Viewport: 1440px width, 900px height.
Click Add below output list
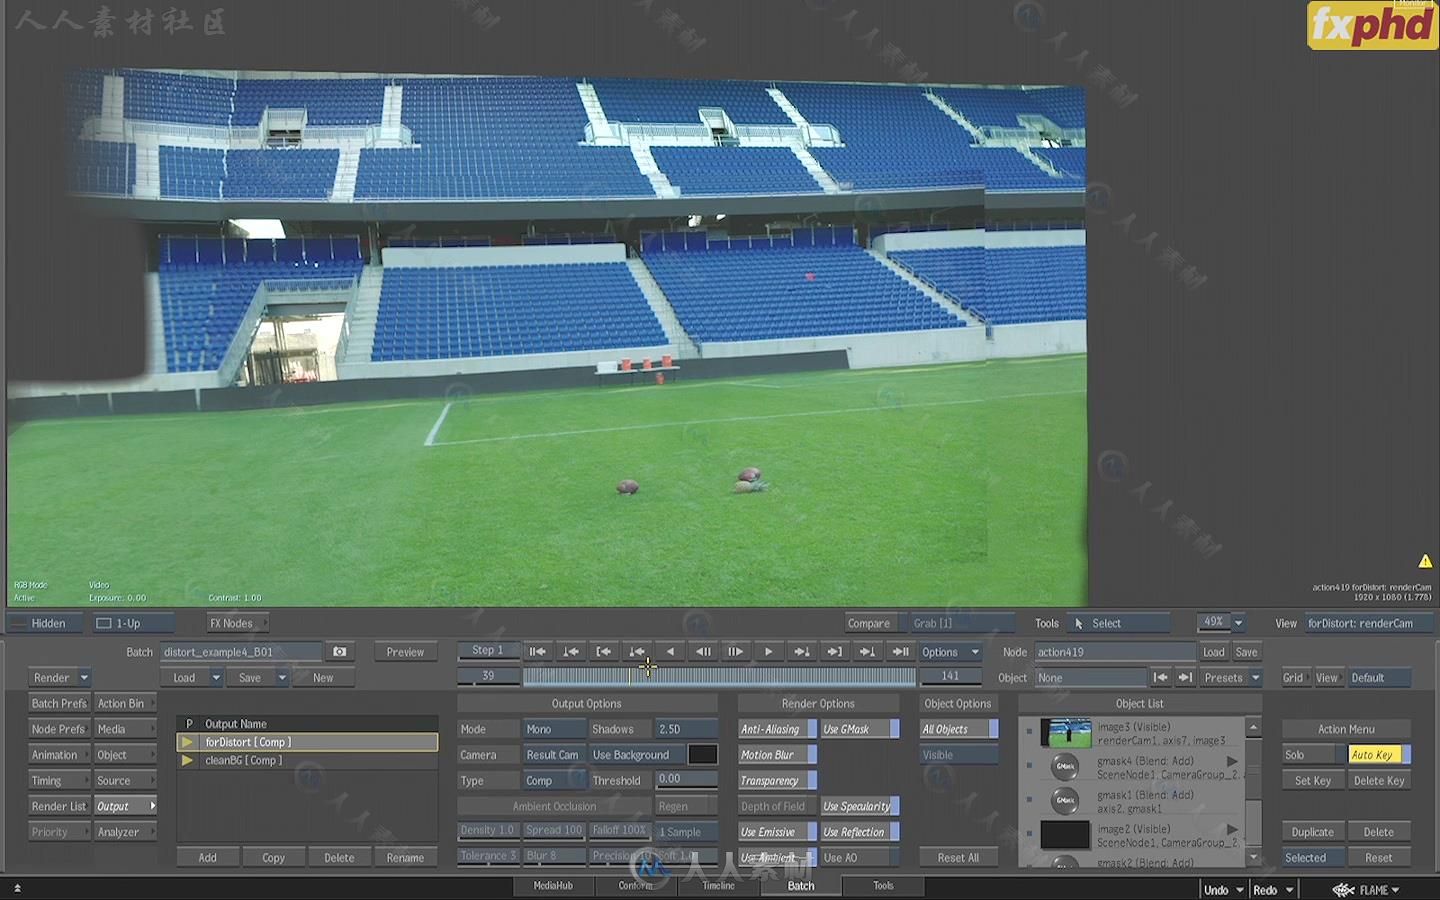tap(207, 858)
